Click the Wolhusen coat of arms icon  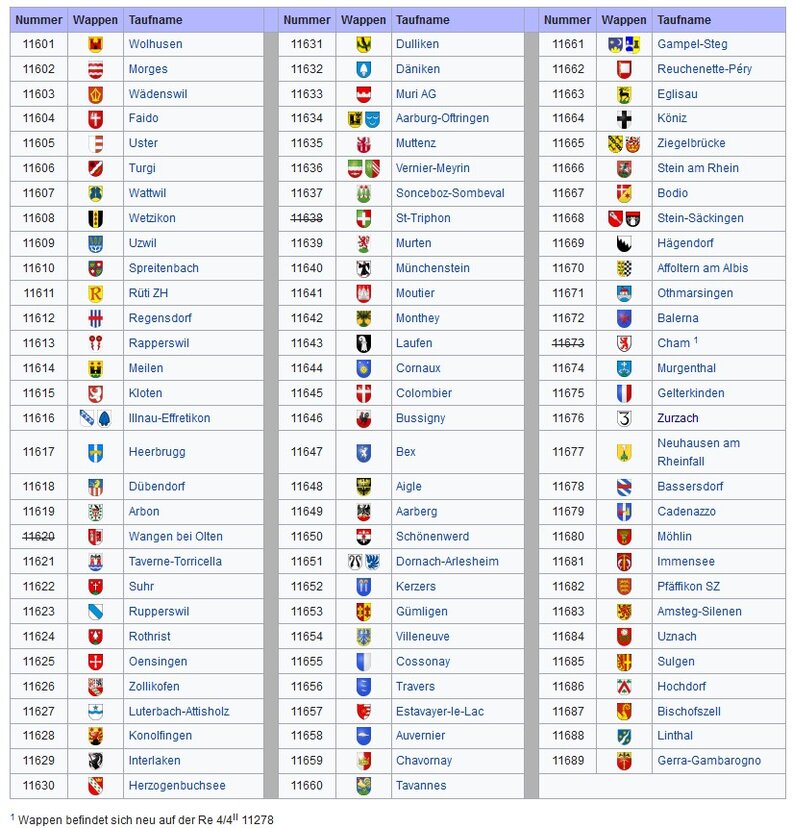tap(95, 44)
